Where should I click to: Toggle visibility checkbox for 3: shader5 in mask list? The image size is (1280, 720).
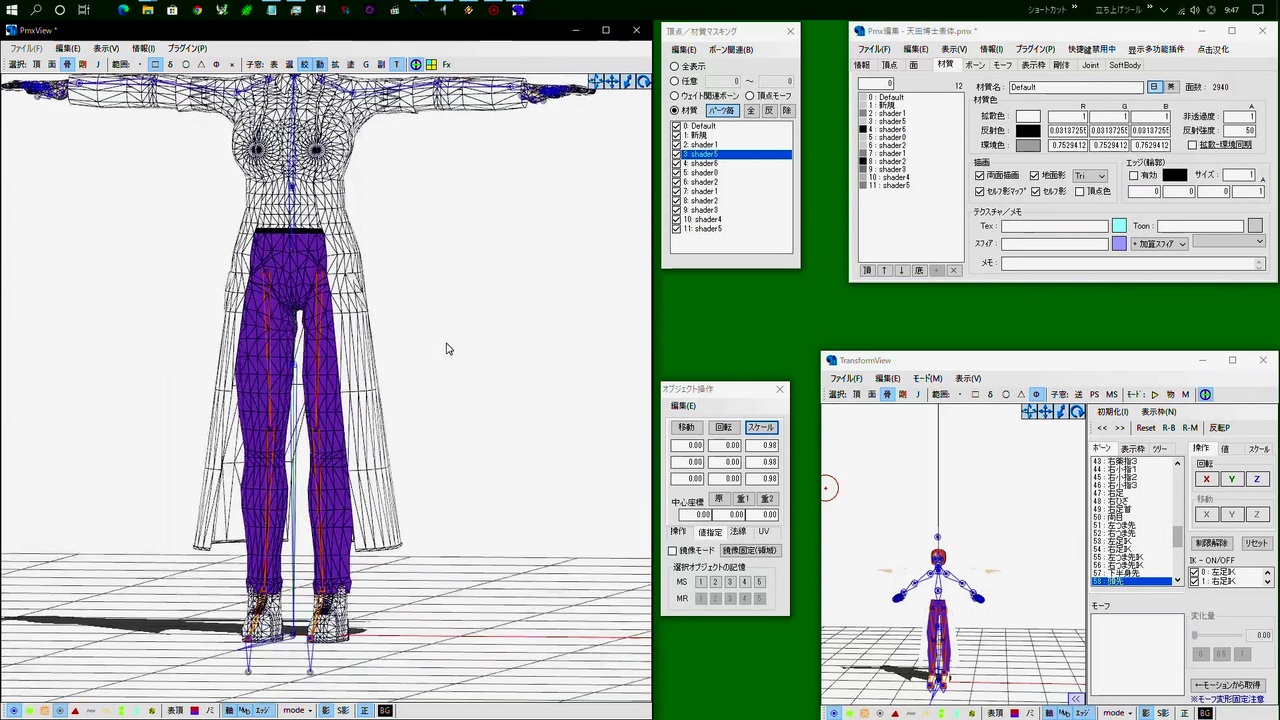tap(677, 154)
